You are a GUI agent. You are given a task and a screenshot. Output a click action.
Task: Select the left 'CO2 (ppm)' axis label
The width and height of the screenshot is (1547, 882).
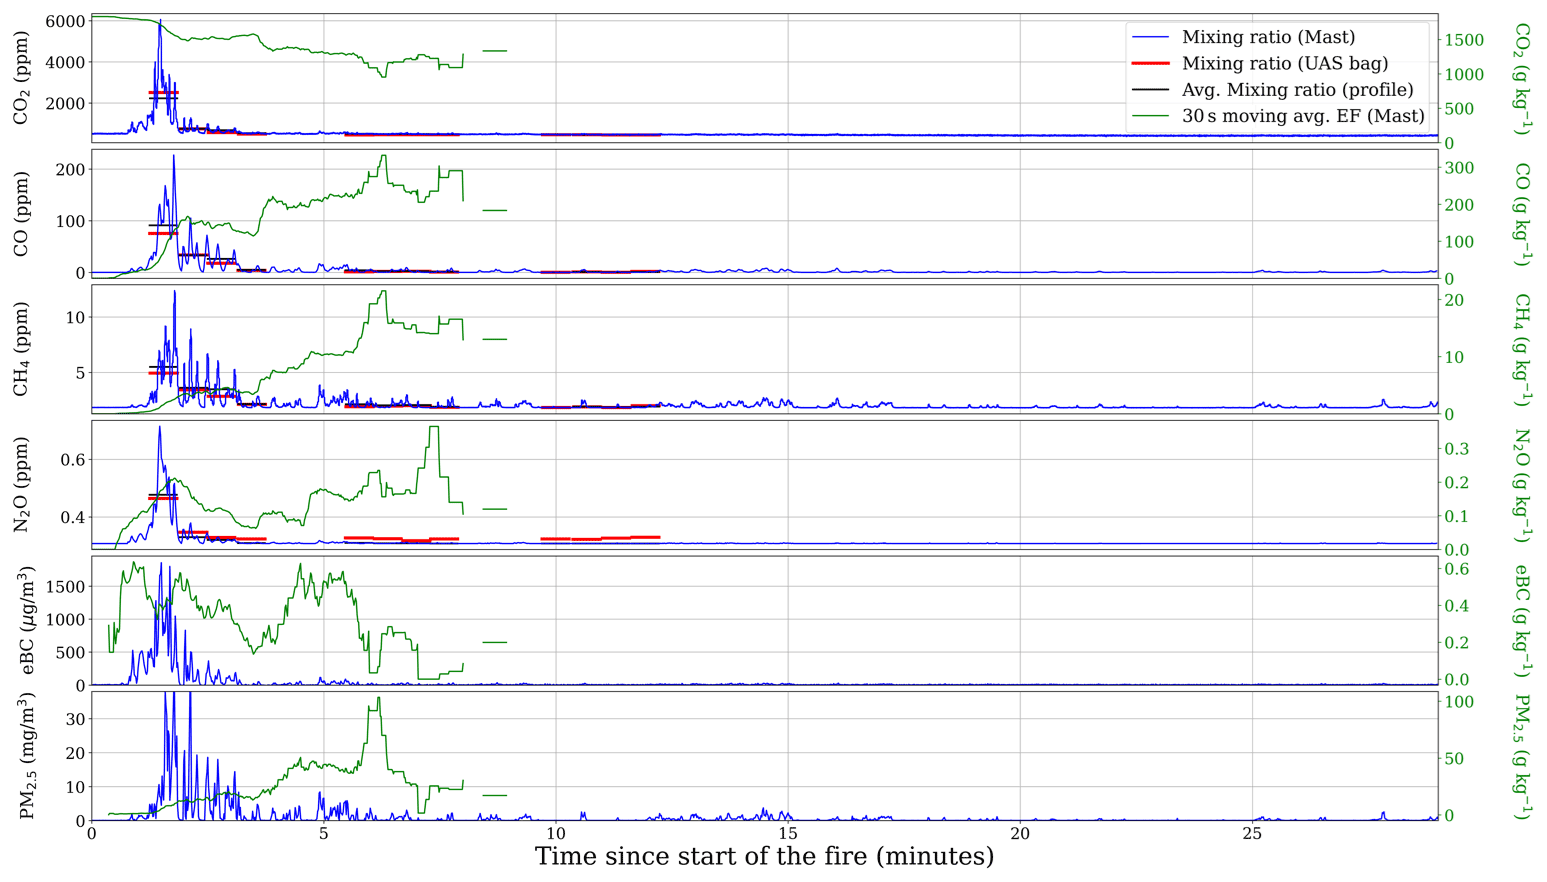21,78
